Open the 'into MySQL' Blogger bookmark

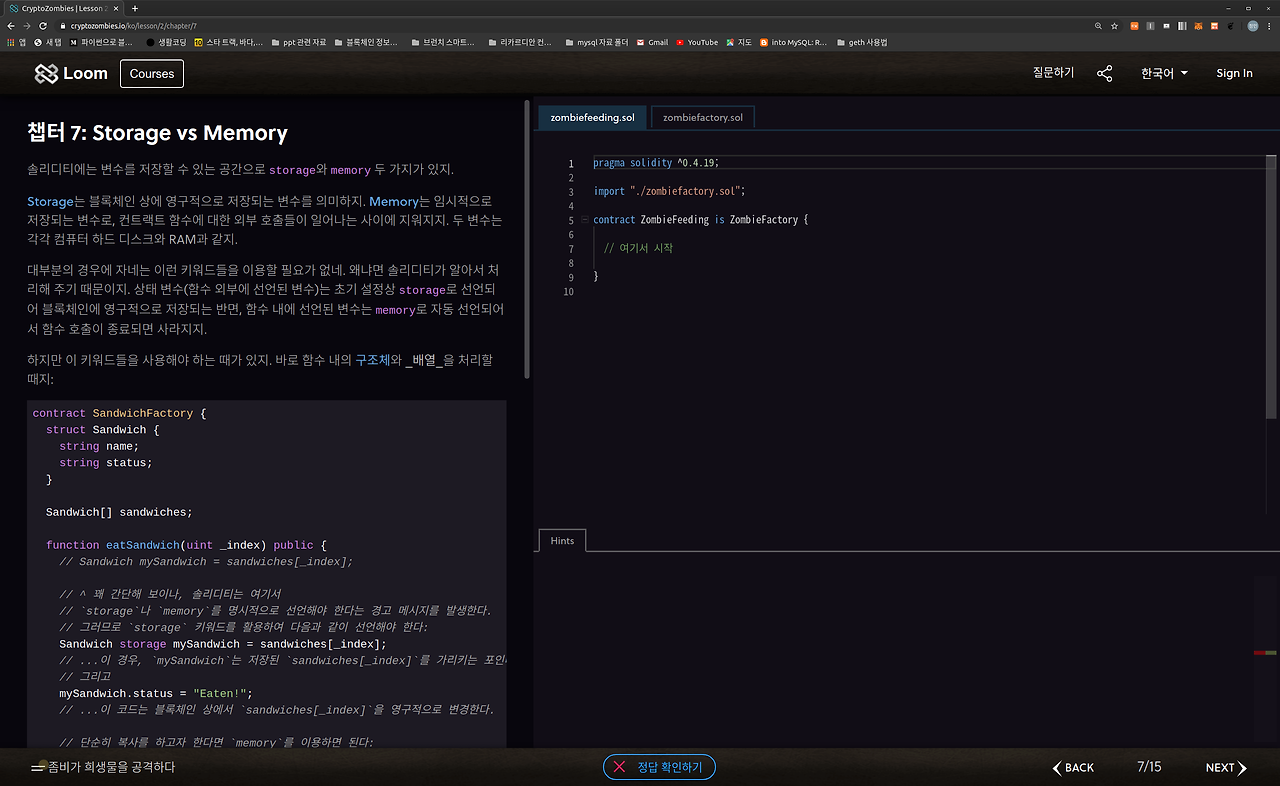click(x=793, y=42)
